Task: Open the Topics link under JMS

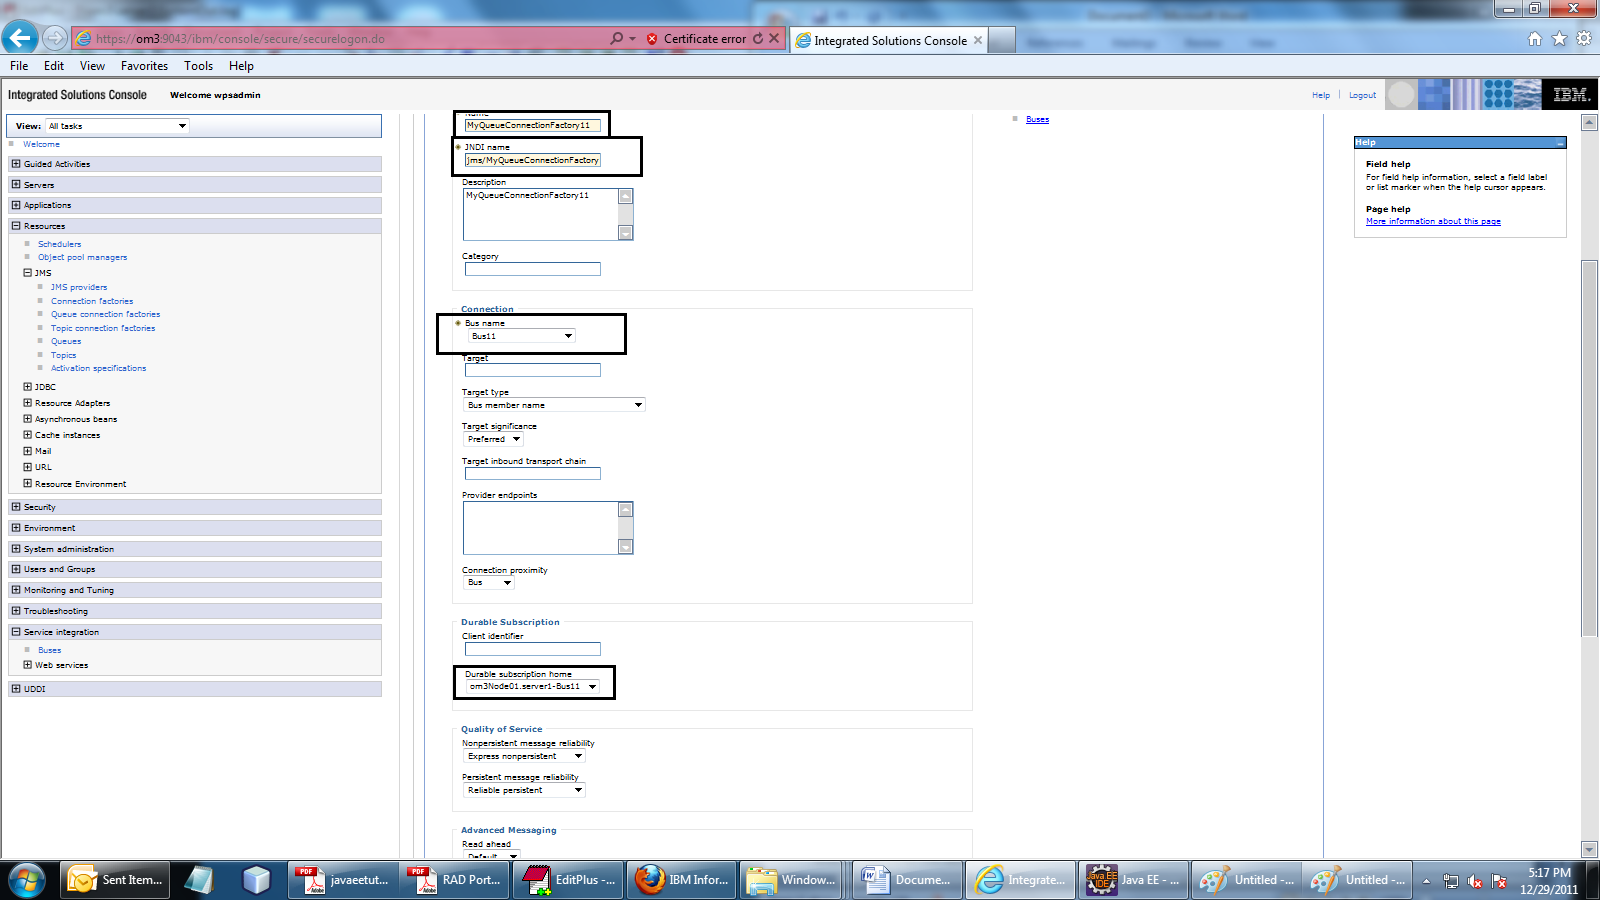Action: tap(63, 355)
